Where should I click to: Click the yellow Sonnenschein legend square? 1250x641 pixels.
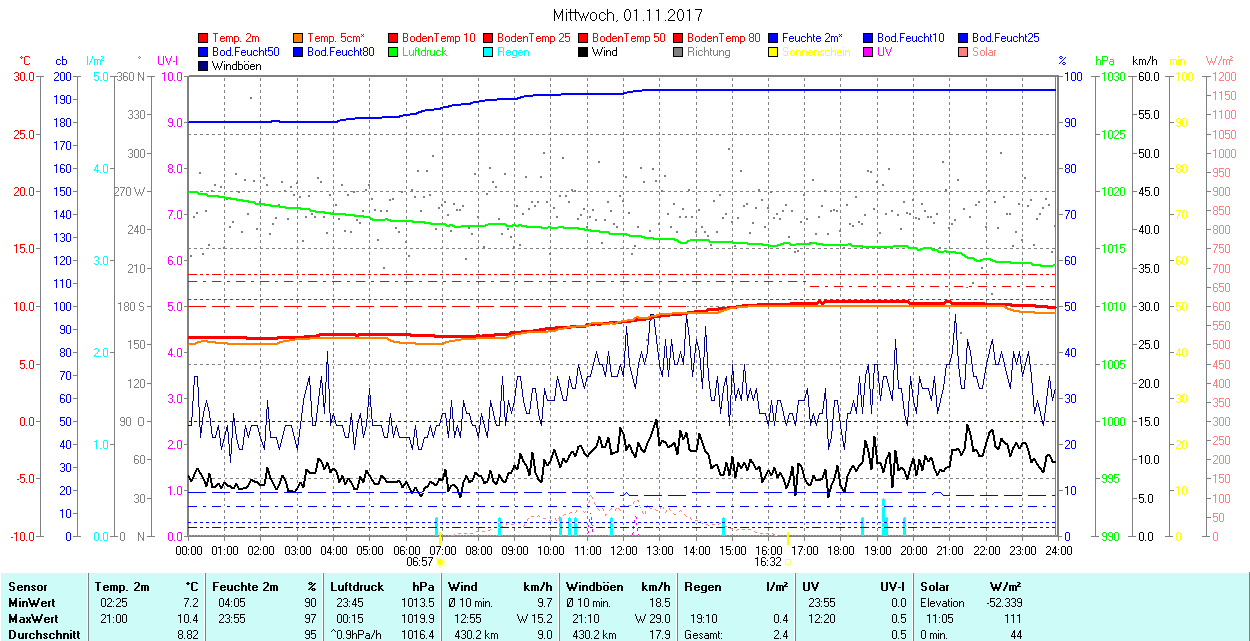pos(774,52)
